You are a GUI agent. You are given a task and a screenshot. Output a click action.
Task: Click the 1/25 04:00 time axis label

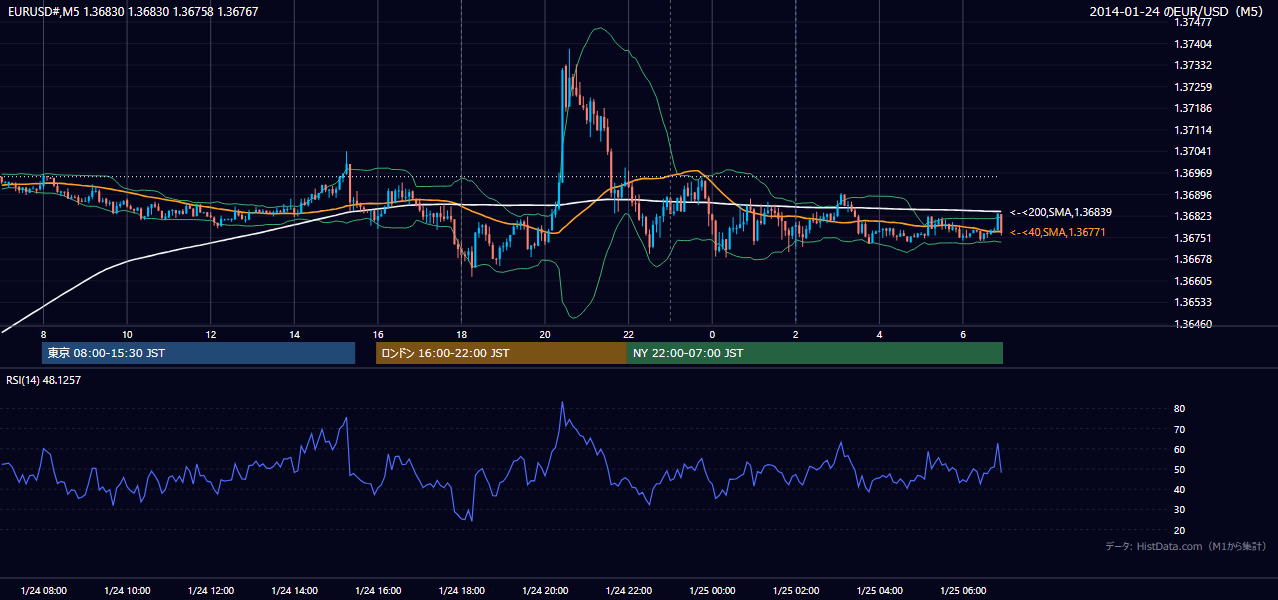click(880, 591)
